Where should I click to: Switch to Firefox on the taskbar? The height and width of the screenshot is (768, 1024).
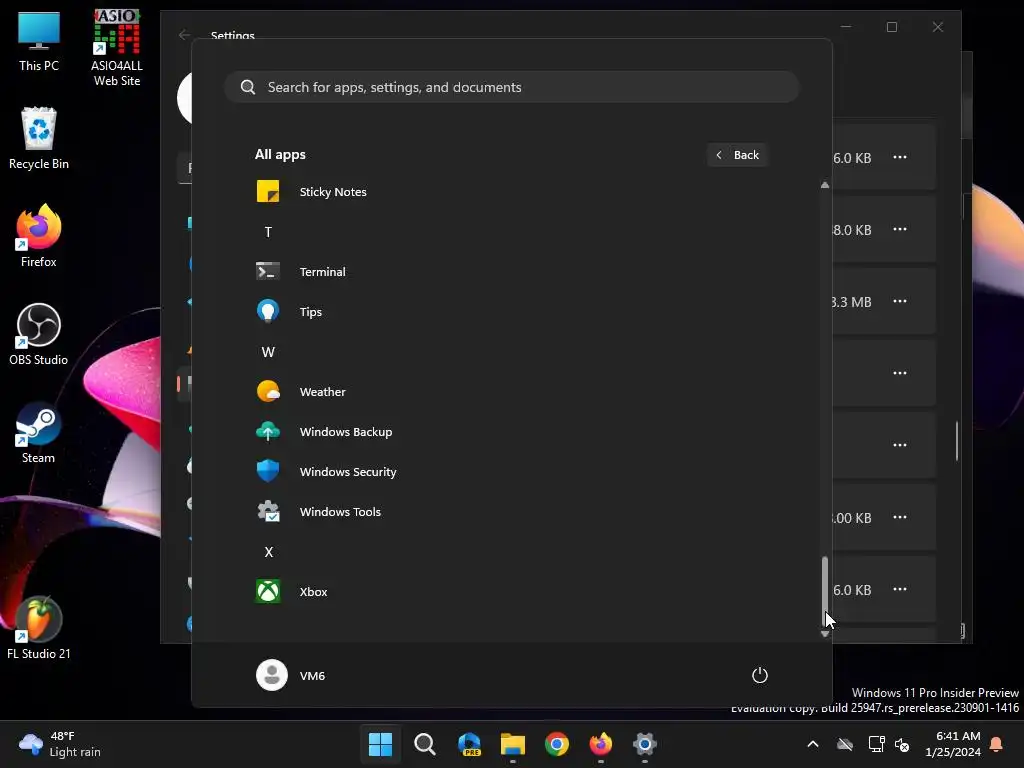pyautogui.click(x=601, y=744)
